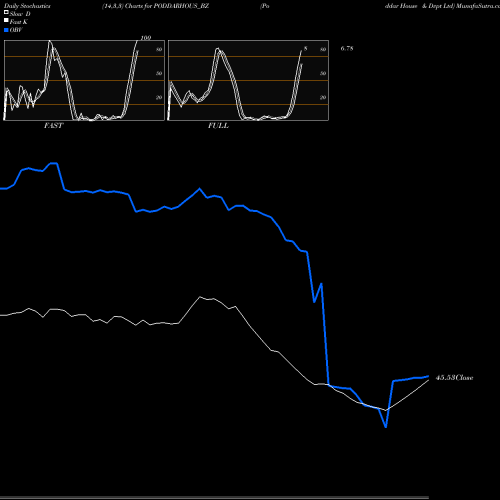Click the 'FAST' stochastic chart label
This screenshot has height=500, width=500.
click(x=53, y=126)
